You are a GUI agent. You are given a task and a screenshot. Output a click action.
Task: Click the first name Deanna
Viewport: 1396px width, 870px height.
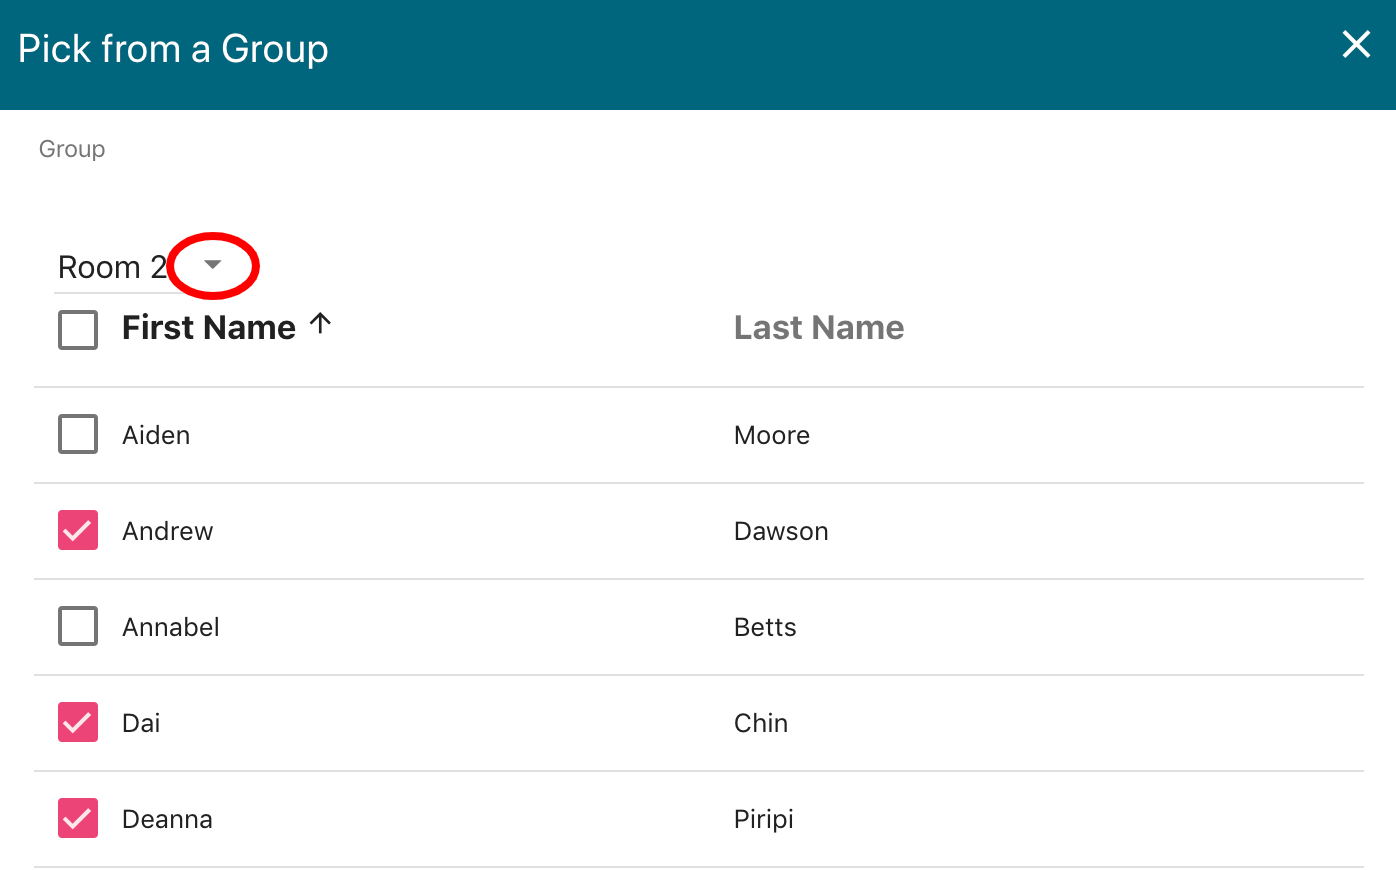tap(167, 819)
